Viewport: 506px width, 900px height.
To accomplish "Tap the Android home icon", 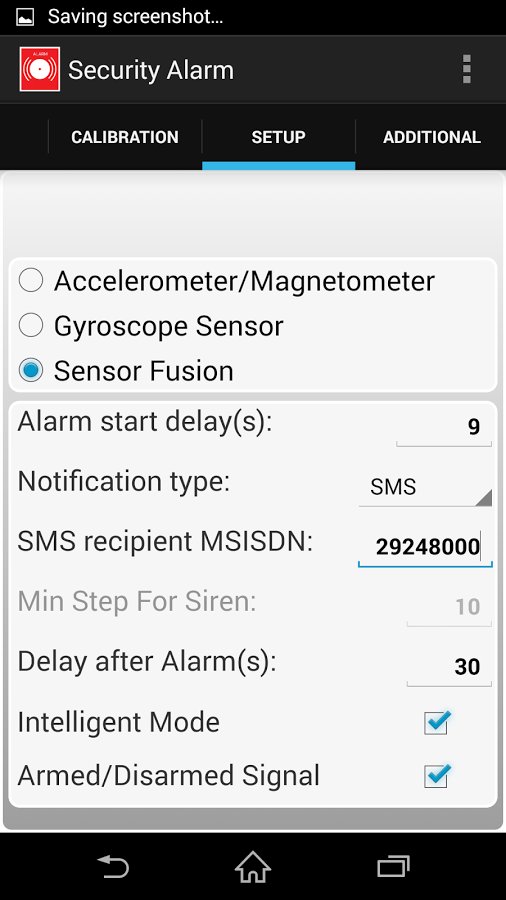I will [253, 866].
